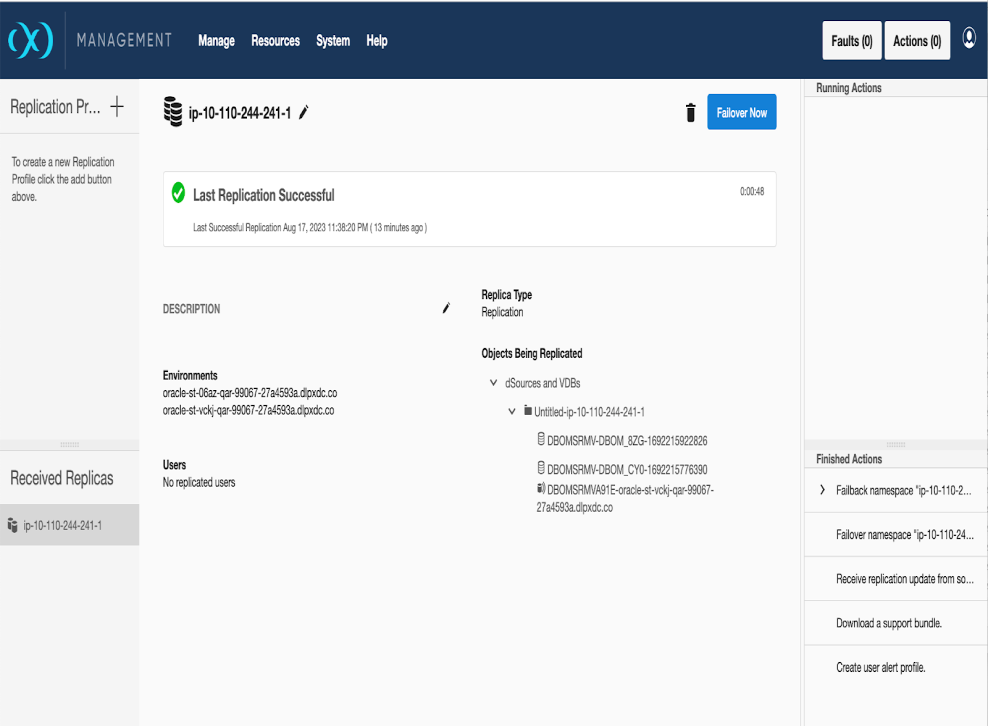Collapse the Untitled-ip-10-110-244-241-1 group
Viewport: 988px width, 726px height.
tap(512, 411)
